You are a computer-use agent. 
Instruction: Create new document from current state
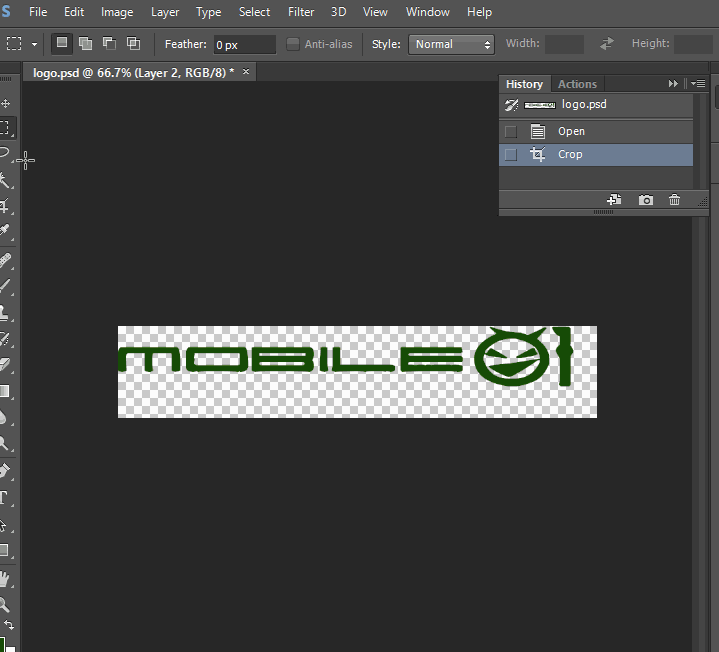pos(614,200)
